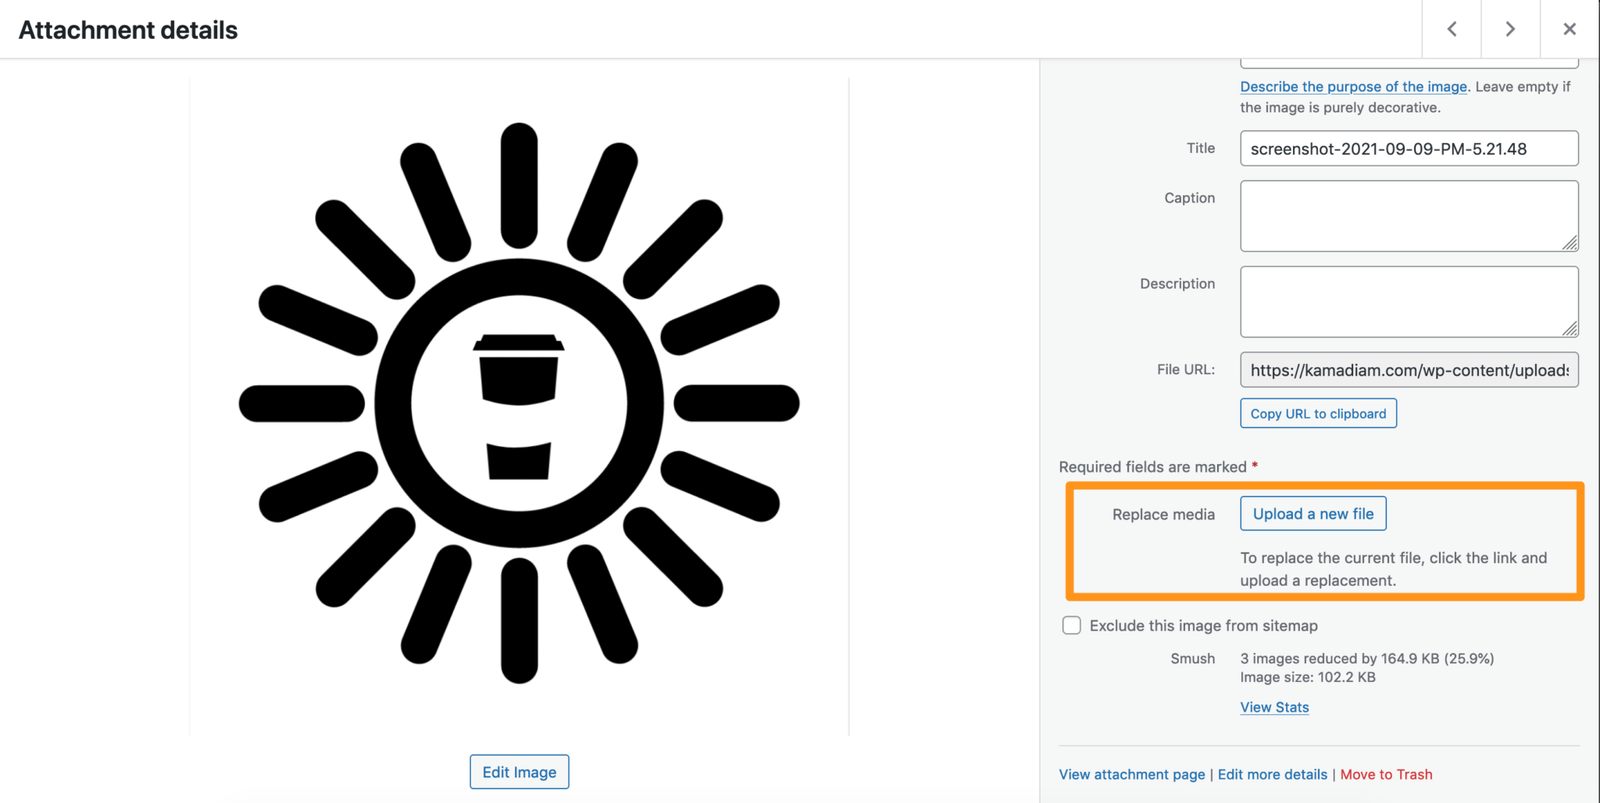Viewport: 1600px width, 803px height.
Task: Open the Smush View Stats link
Action: coord(1274,707)
